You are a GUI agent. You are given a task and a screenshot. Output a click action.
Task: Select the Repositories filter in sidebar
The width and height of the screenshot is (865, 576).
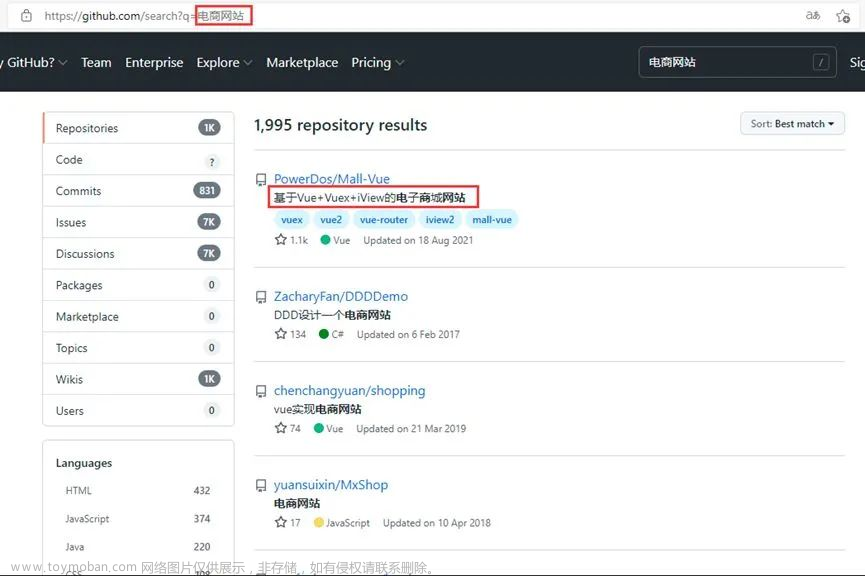click(138, 128)
